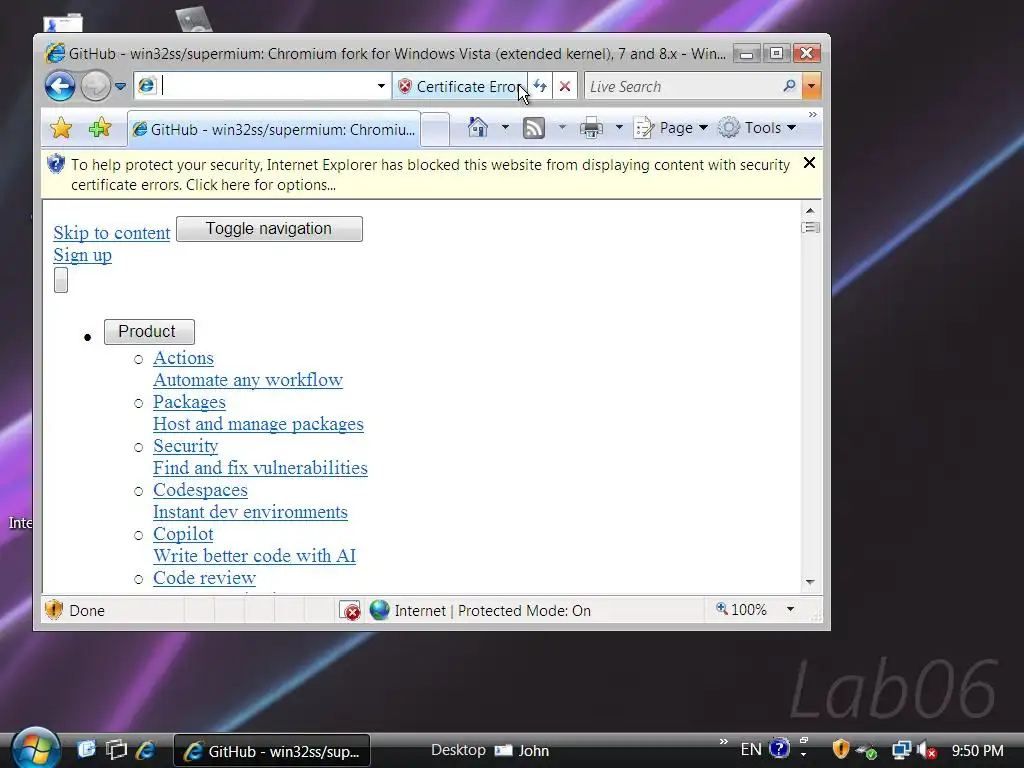This screenshot has height=768, width=1024.
Task: Expand the zoom level dropdown arrow
Action: (790, 609)
